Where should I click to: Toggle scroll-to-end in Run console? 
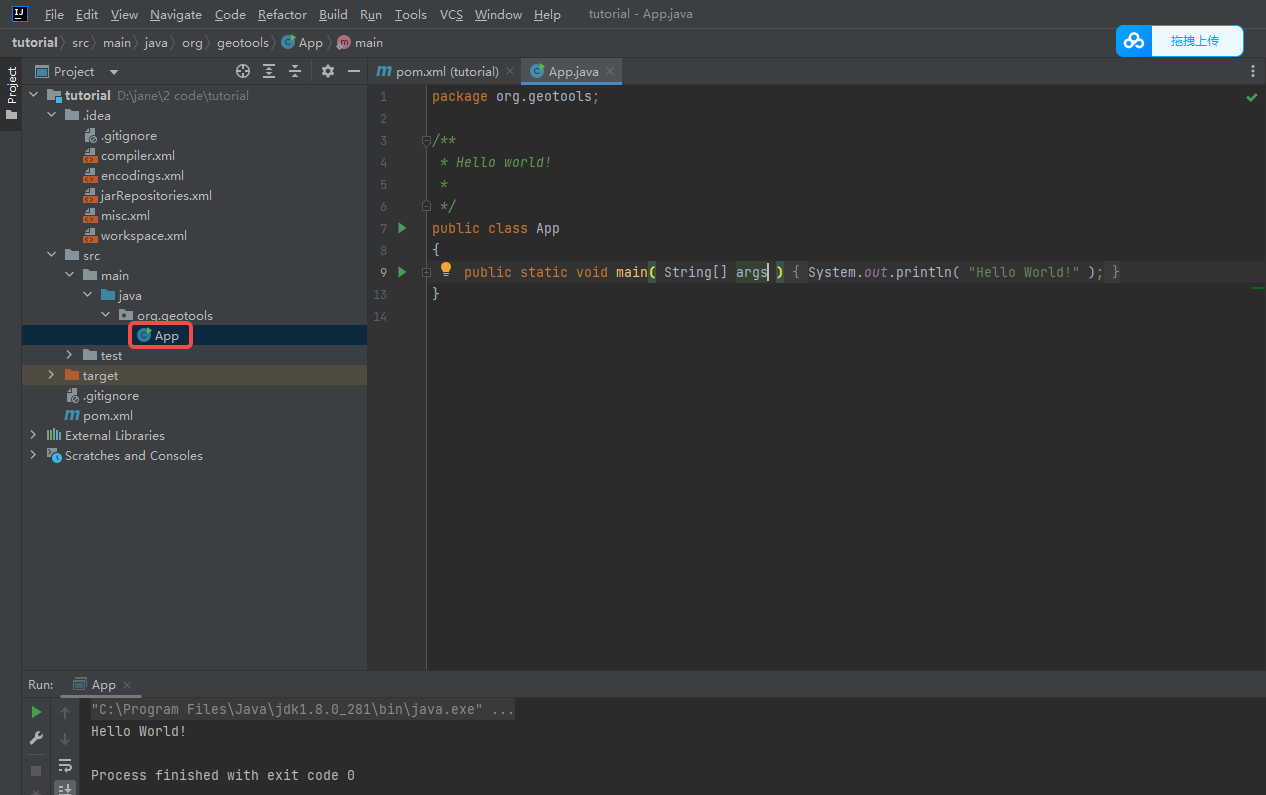point(65,788)
